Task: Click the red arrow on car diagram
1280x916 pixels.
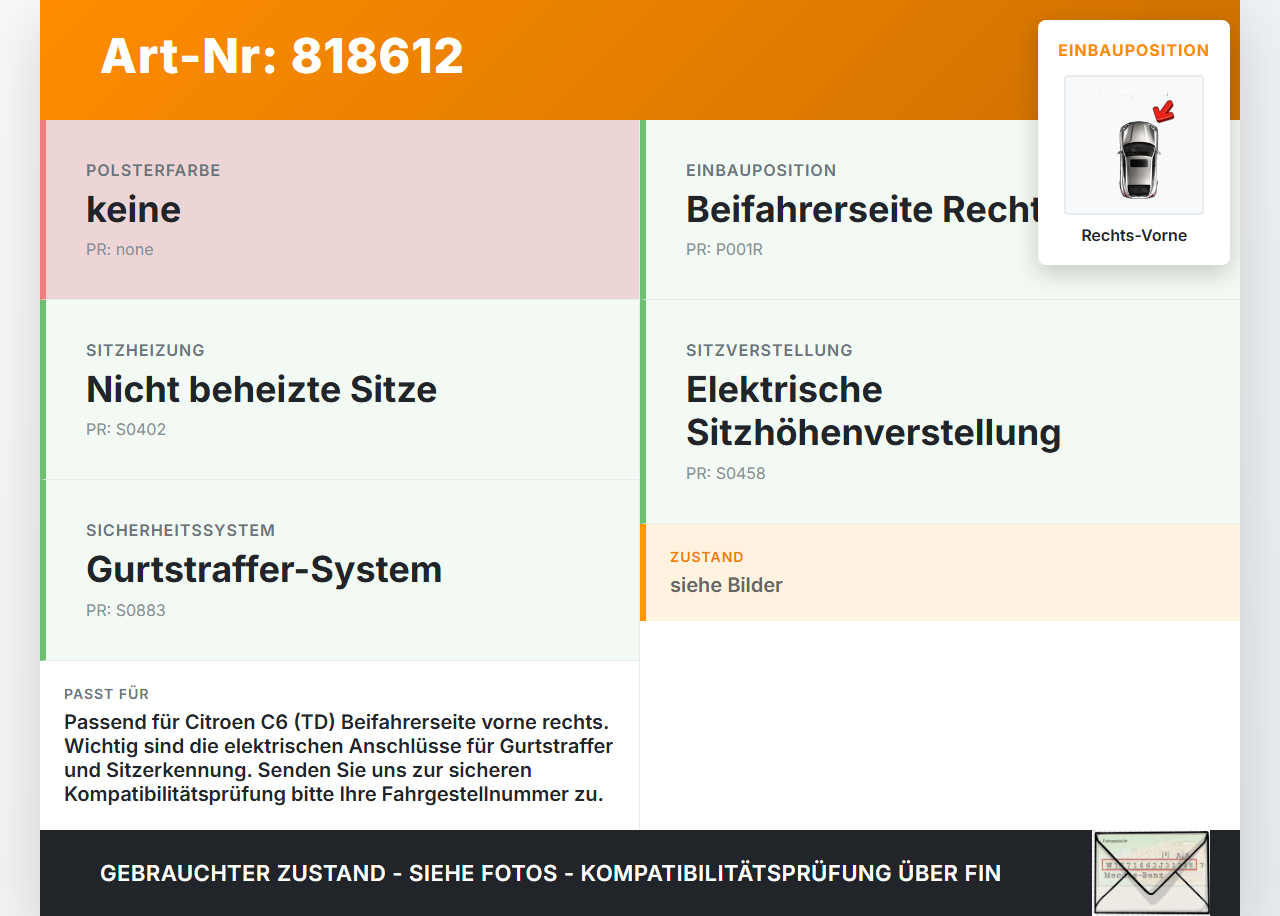Action: click(1163, 111)
